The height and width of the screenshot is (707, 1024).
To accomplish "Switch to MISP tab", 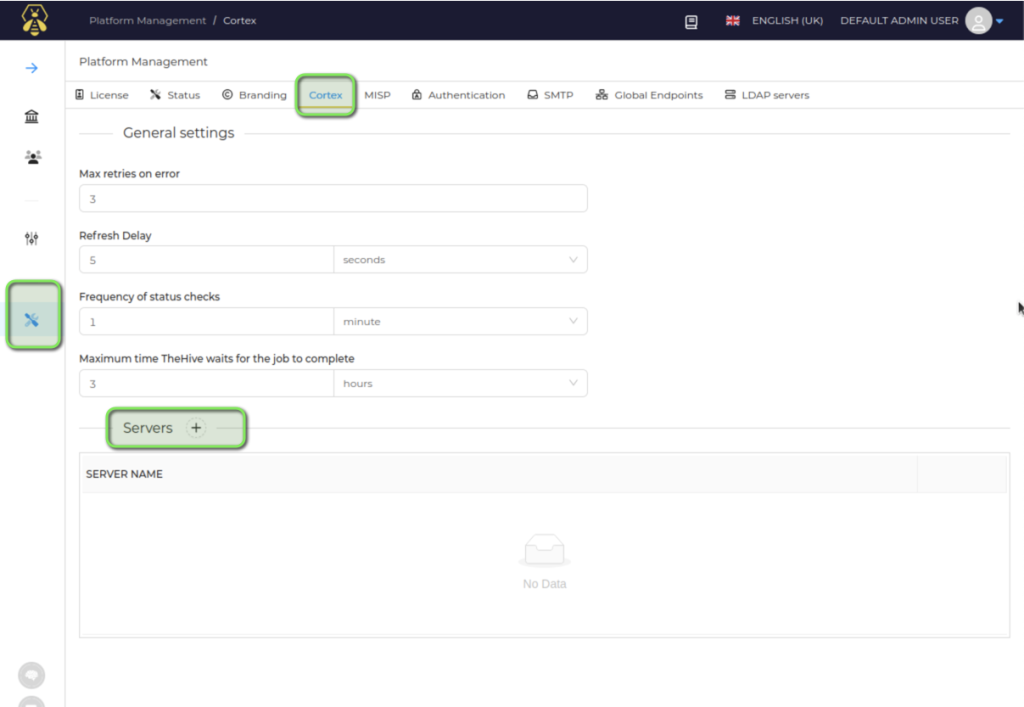I will click(x=377, y=95).
